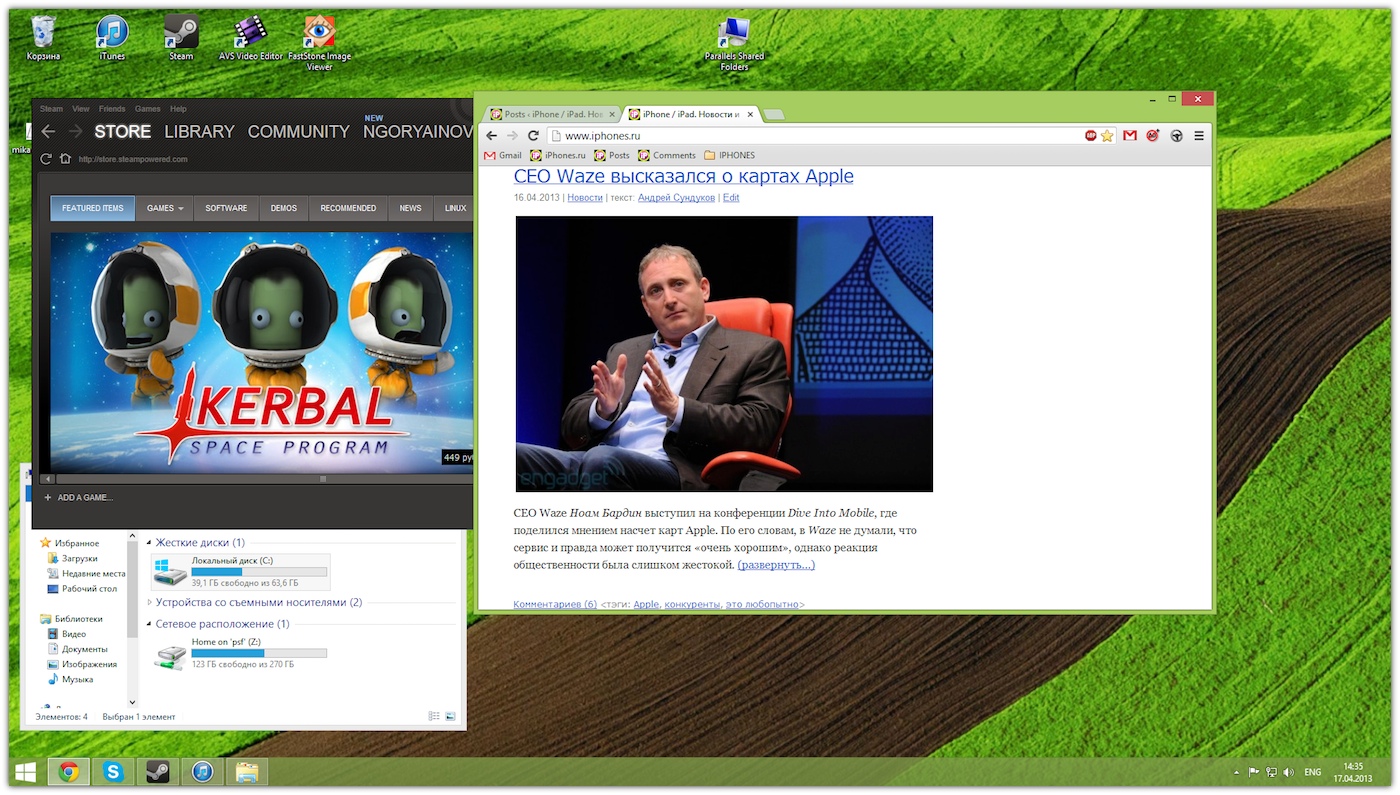Screen dimensions: 1400x795
Task: Select the News tab in Steam store
Action: pos(410,208)
